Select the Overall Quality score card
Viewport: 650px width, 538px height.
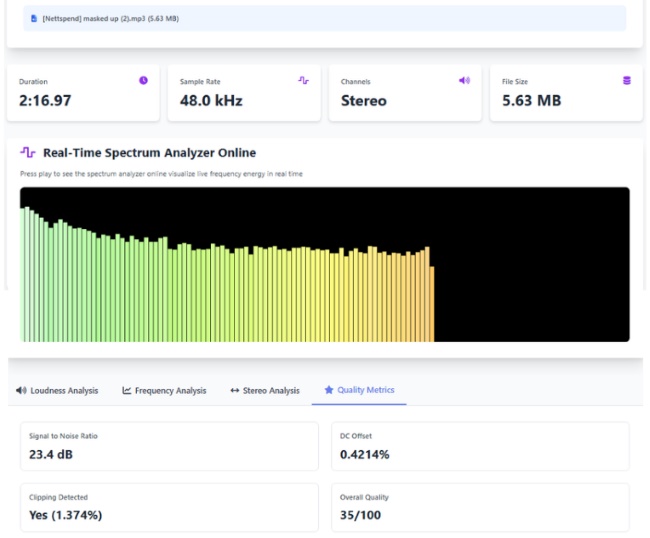(480, 507)
